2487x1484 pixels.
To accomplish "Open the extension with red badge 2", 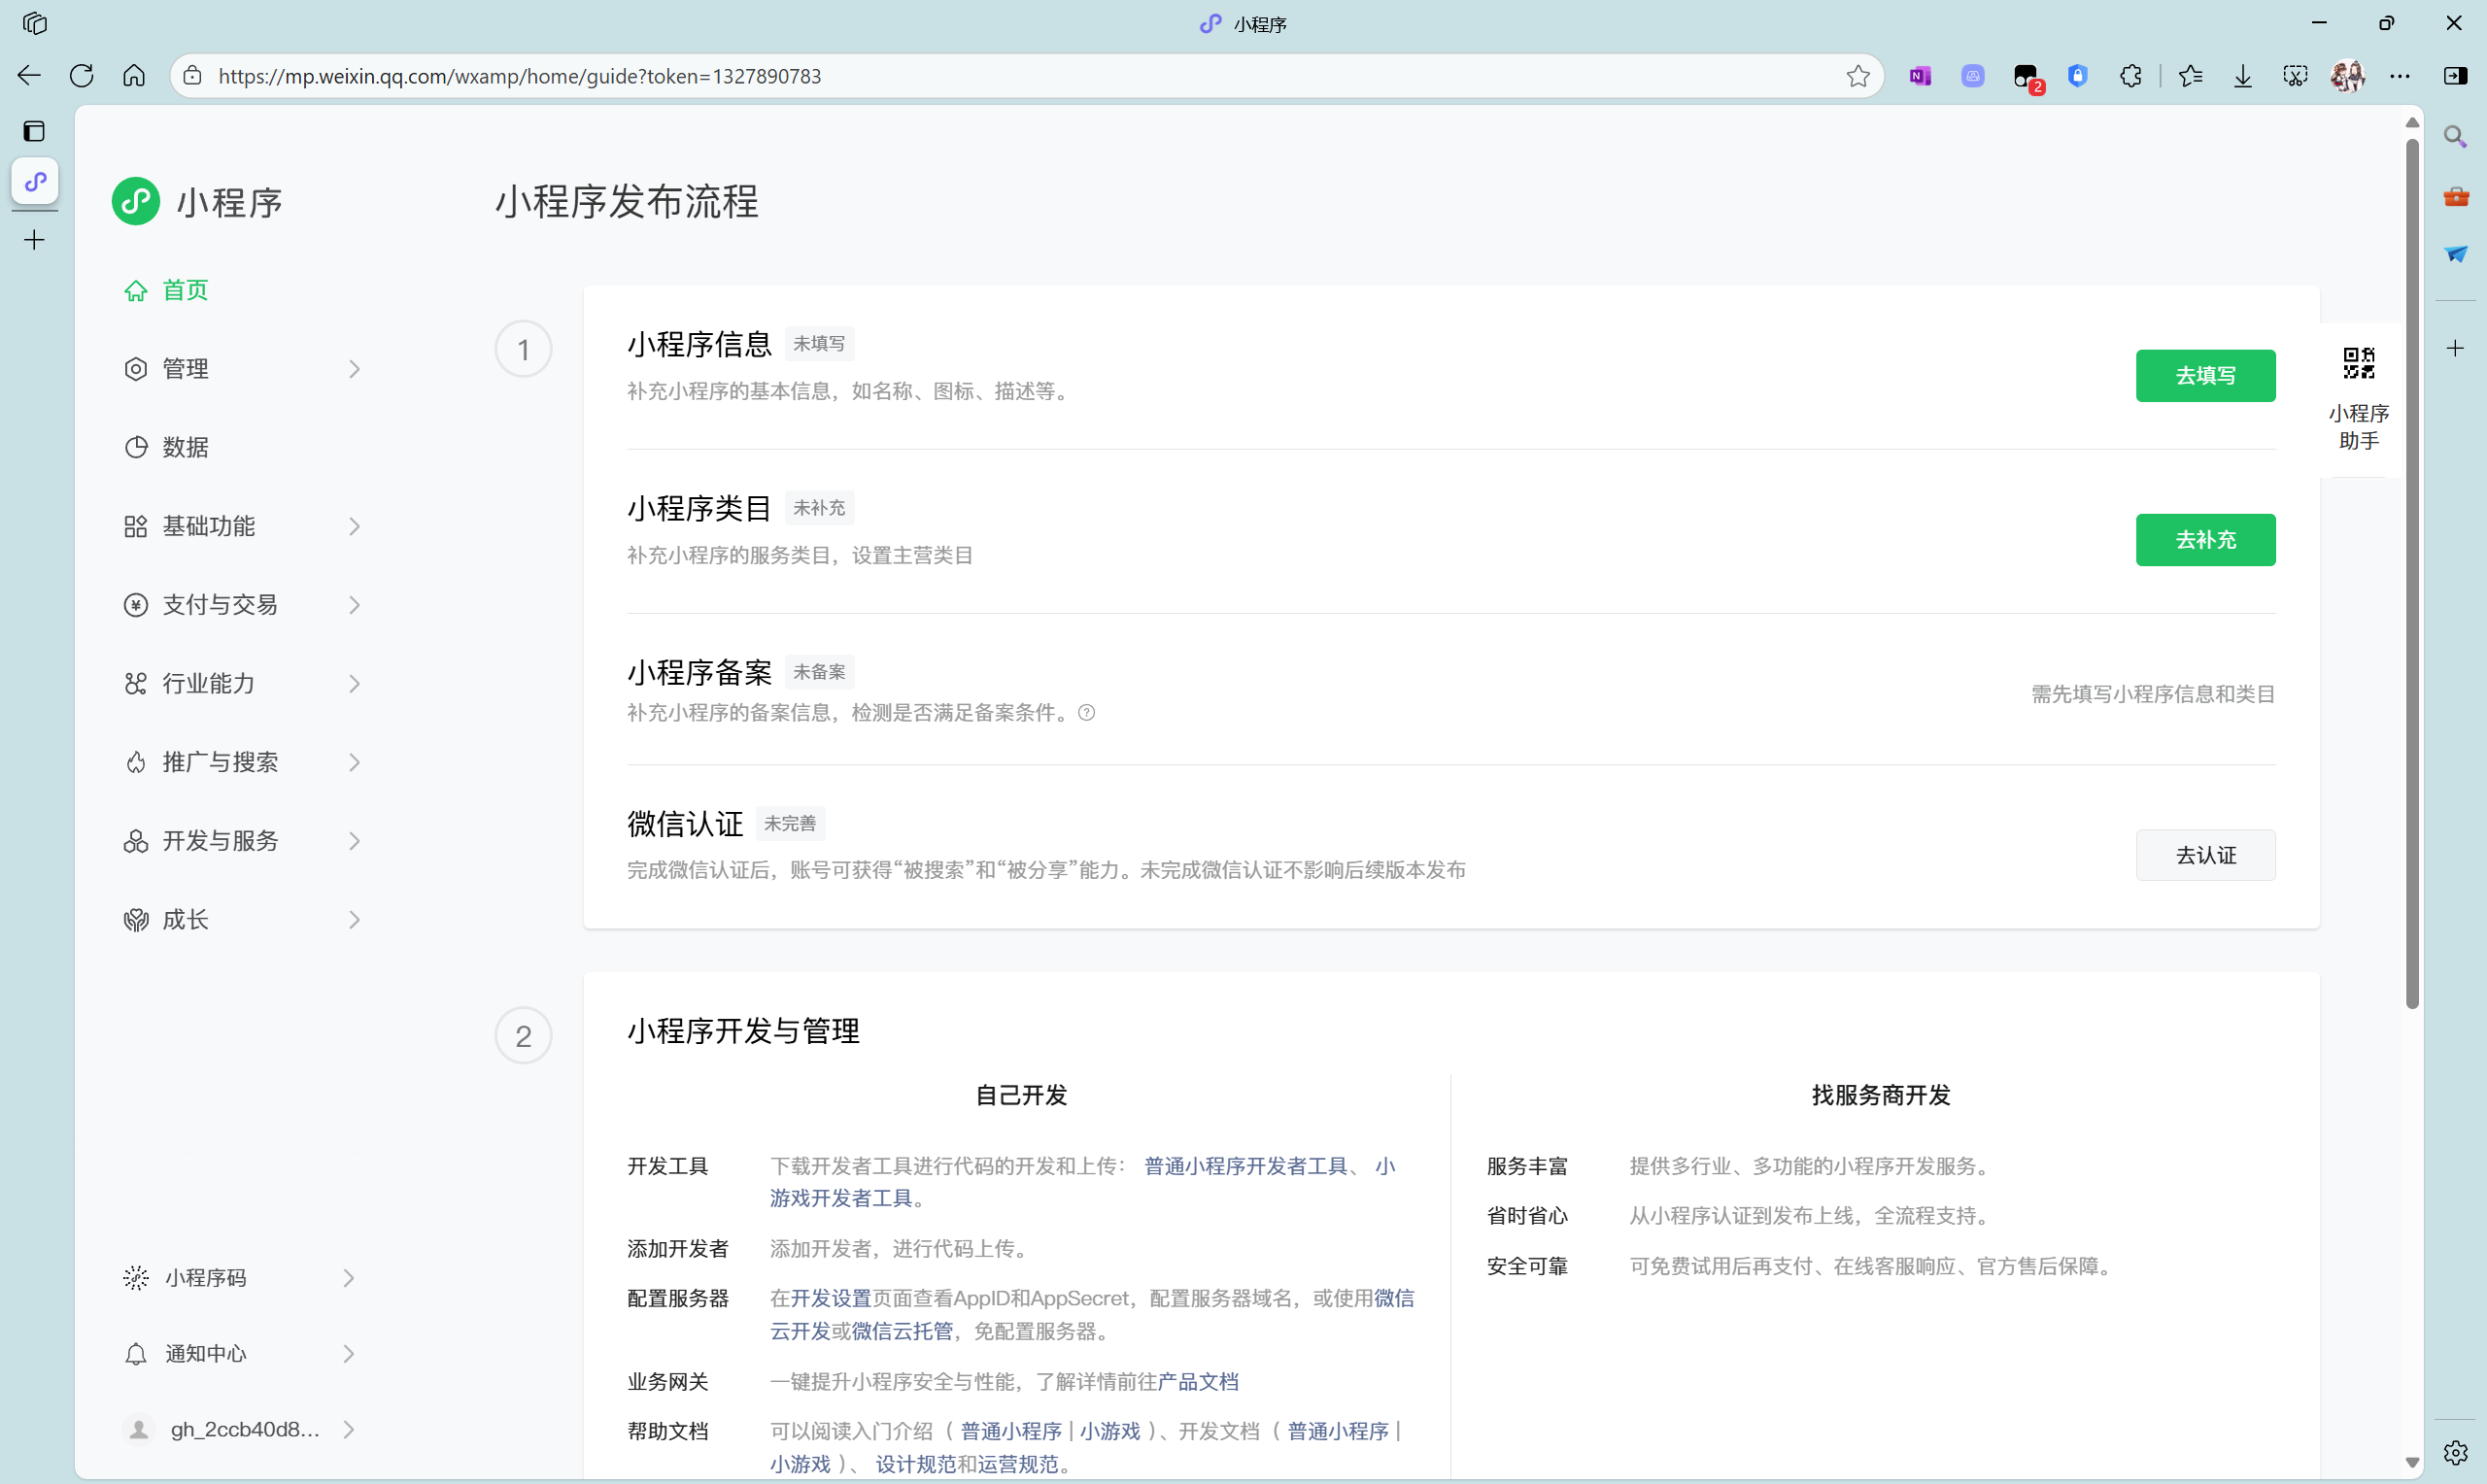I will click(x=2027, y=77).
